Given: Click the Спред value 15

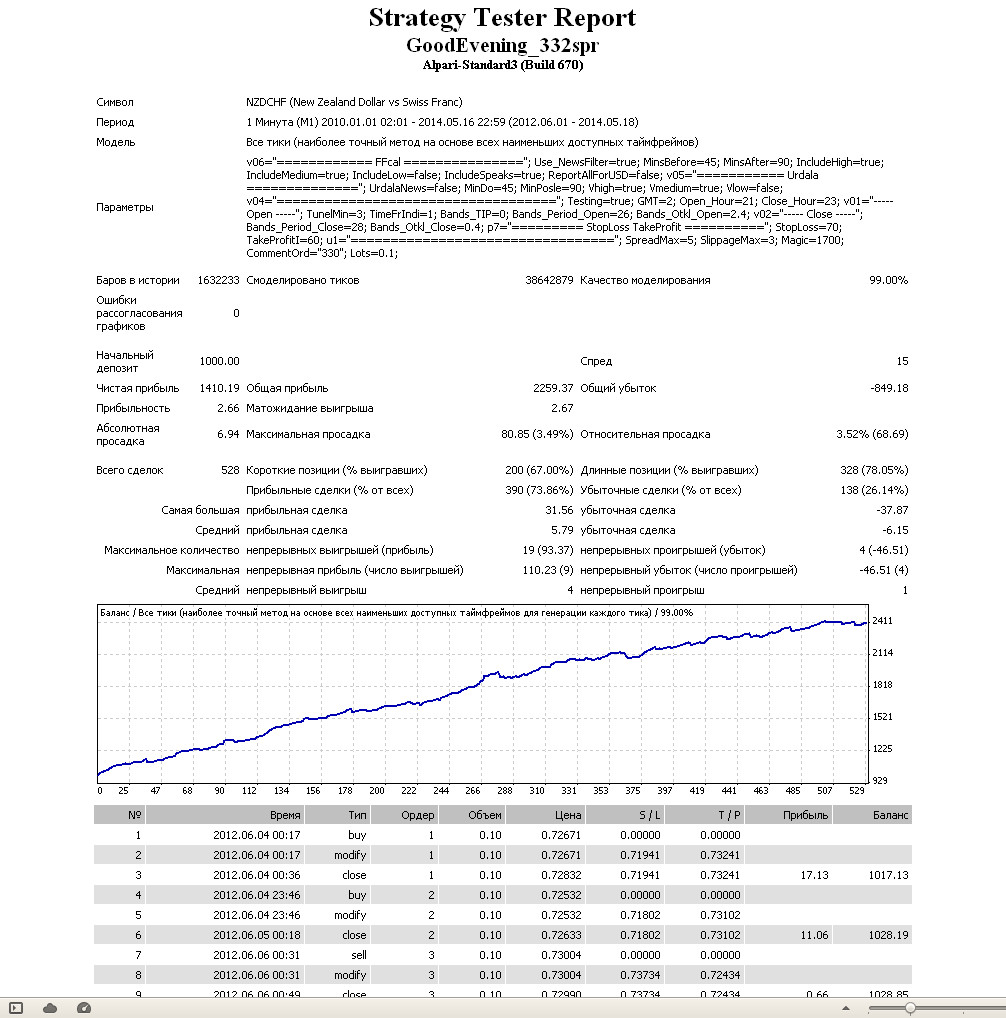Looking at the screenshot, I should (902, 361).
